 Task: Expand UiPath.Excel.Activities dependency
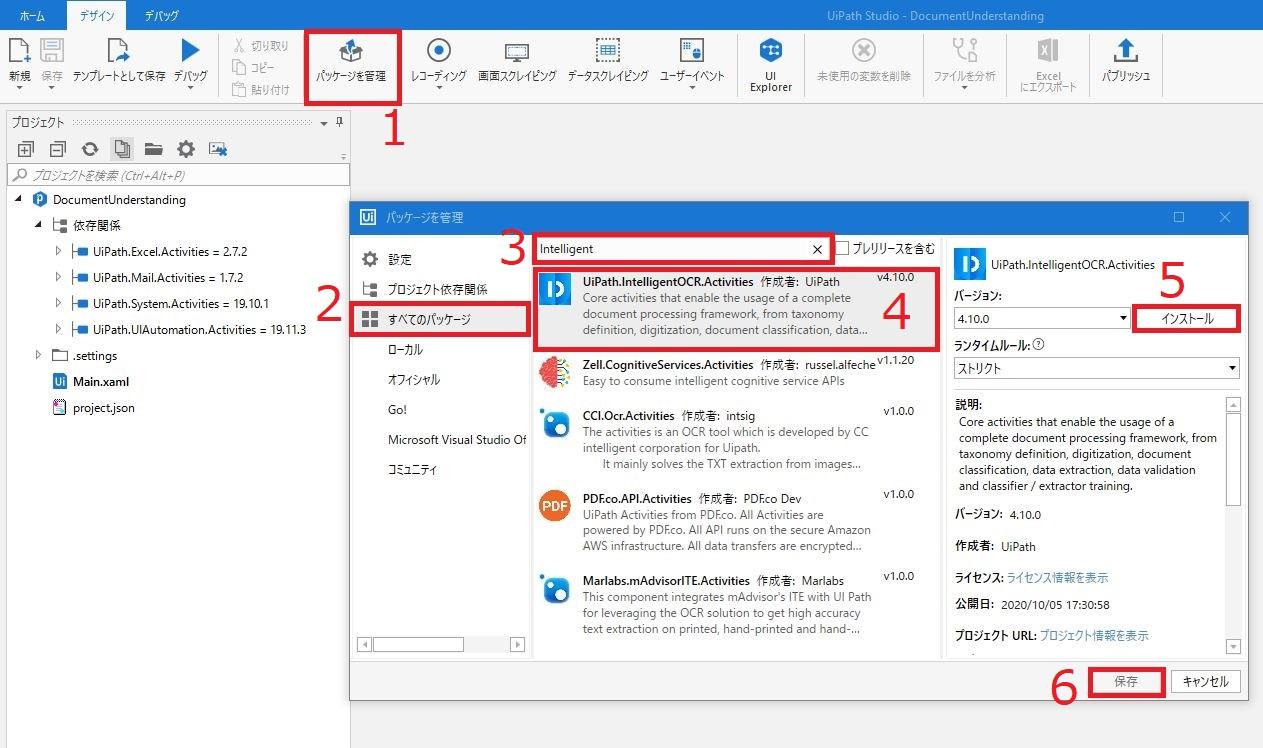coord(58,252)
